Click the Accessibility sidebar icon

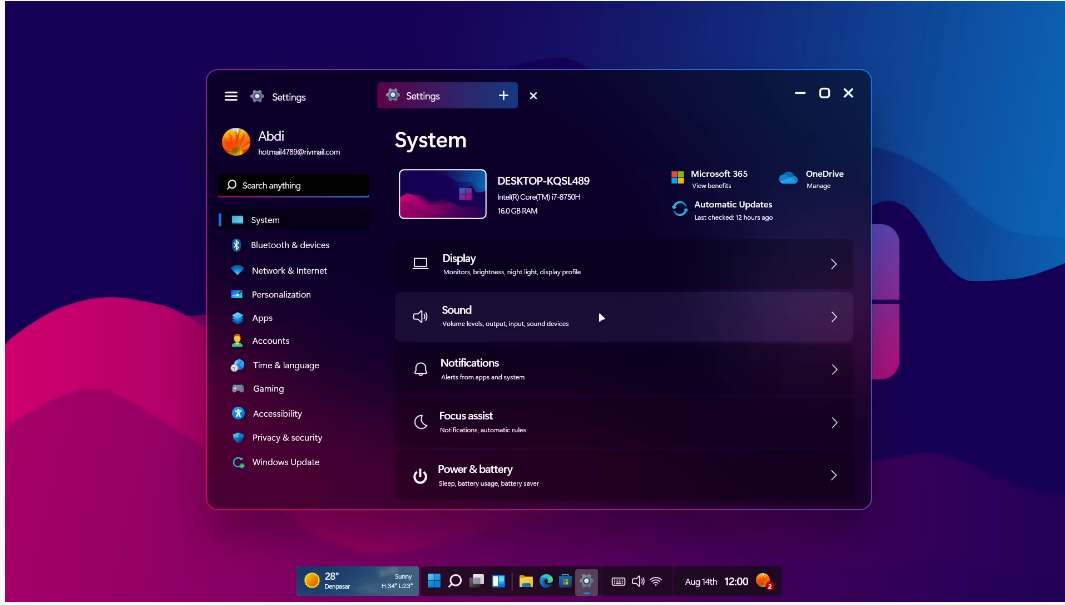coord(238,414)
